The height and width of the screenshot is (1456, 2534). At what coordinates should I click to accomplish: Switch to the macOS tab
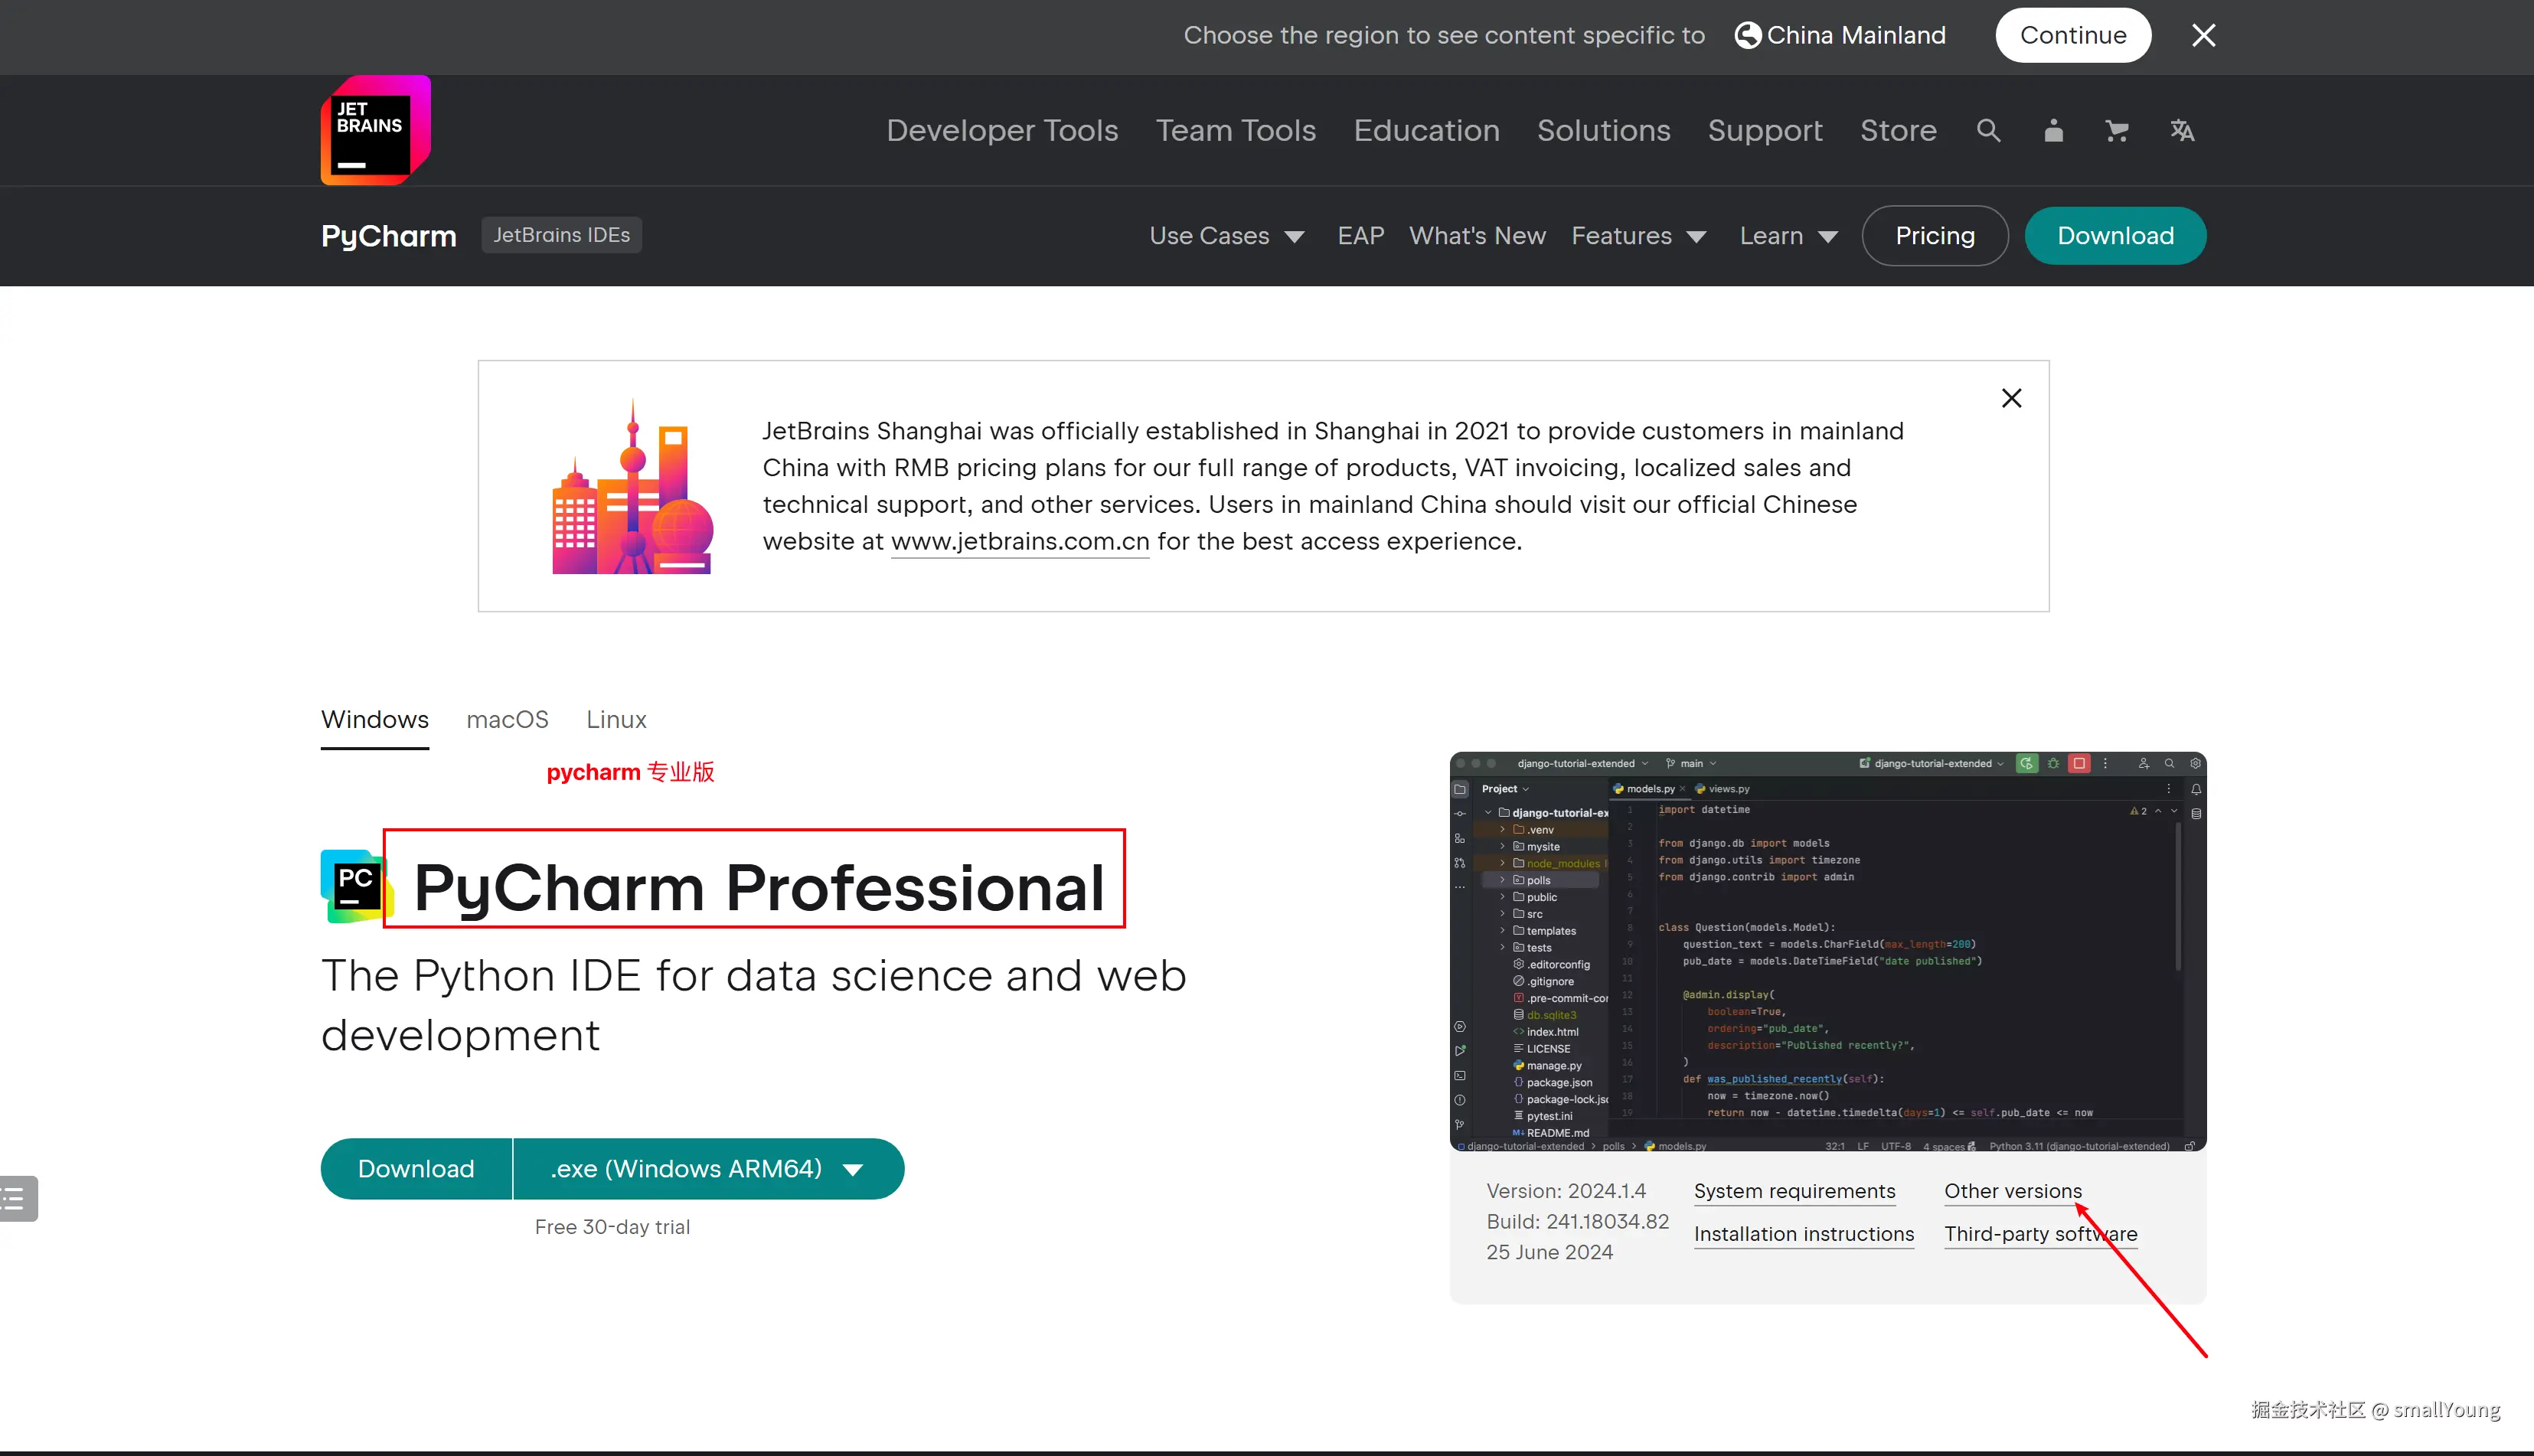(x=507, y=719)
